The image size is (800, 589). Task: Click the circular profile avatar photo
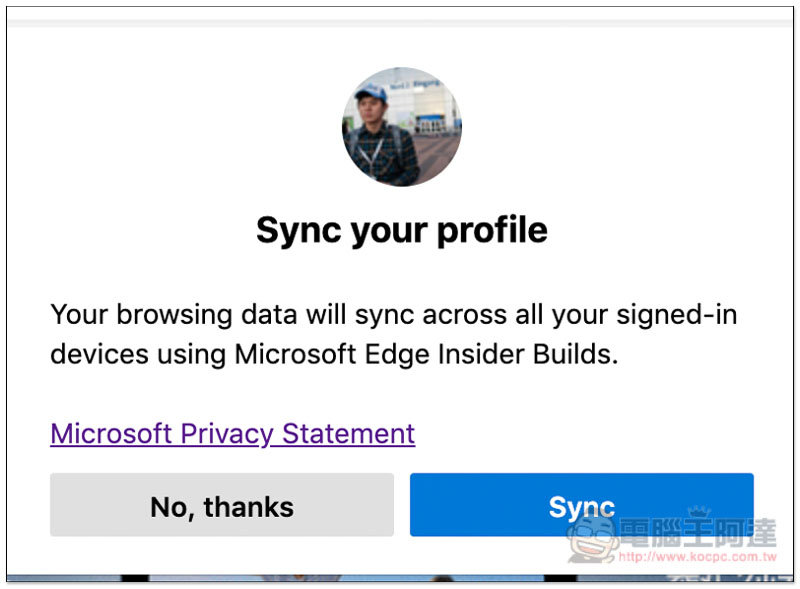tap(402, 127)
